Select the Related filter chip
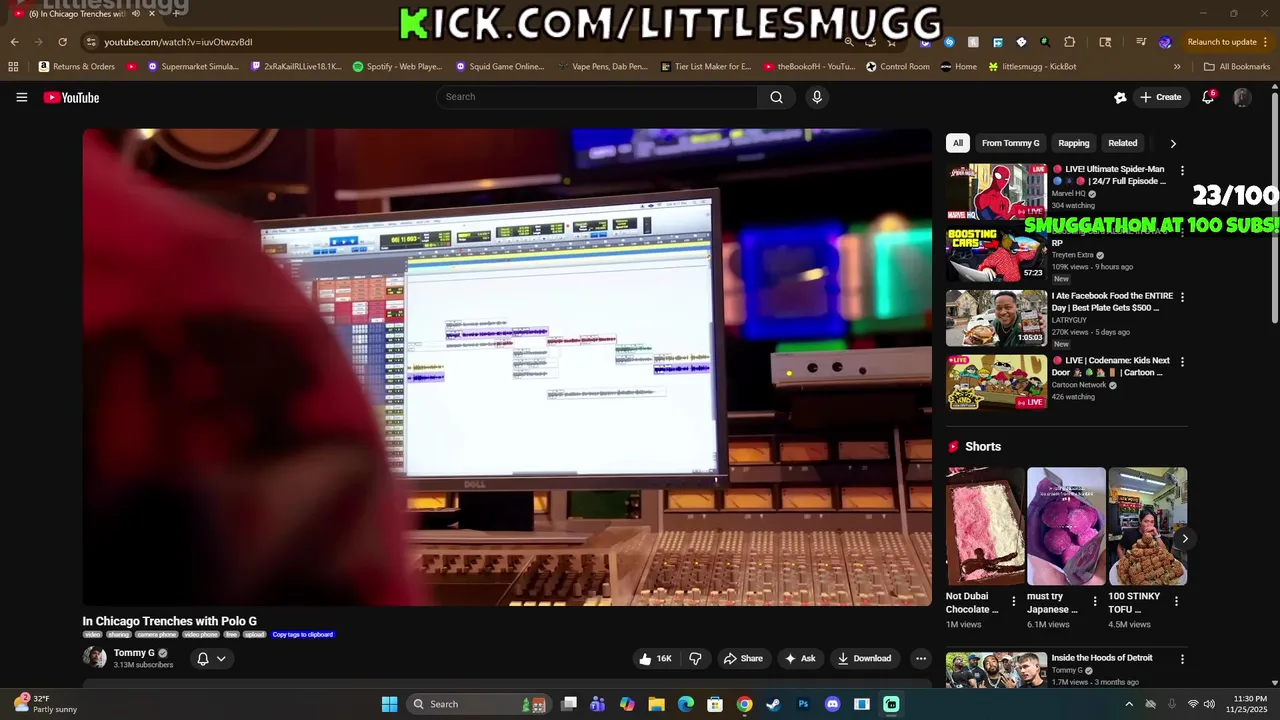 (1122, 143)
